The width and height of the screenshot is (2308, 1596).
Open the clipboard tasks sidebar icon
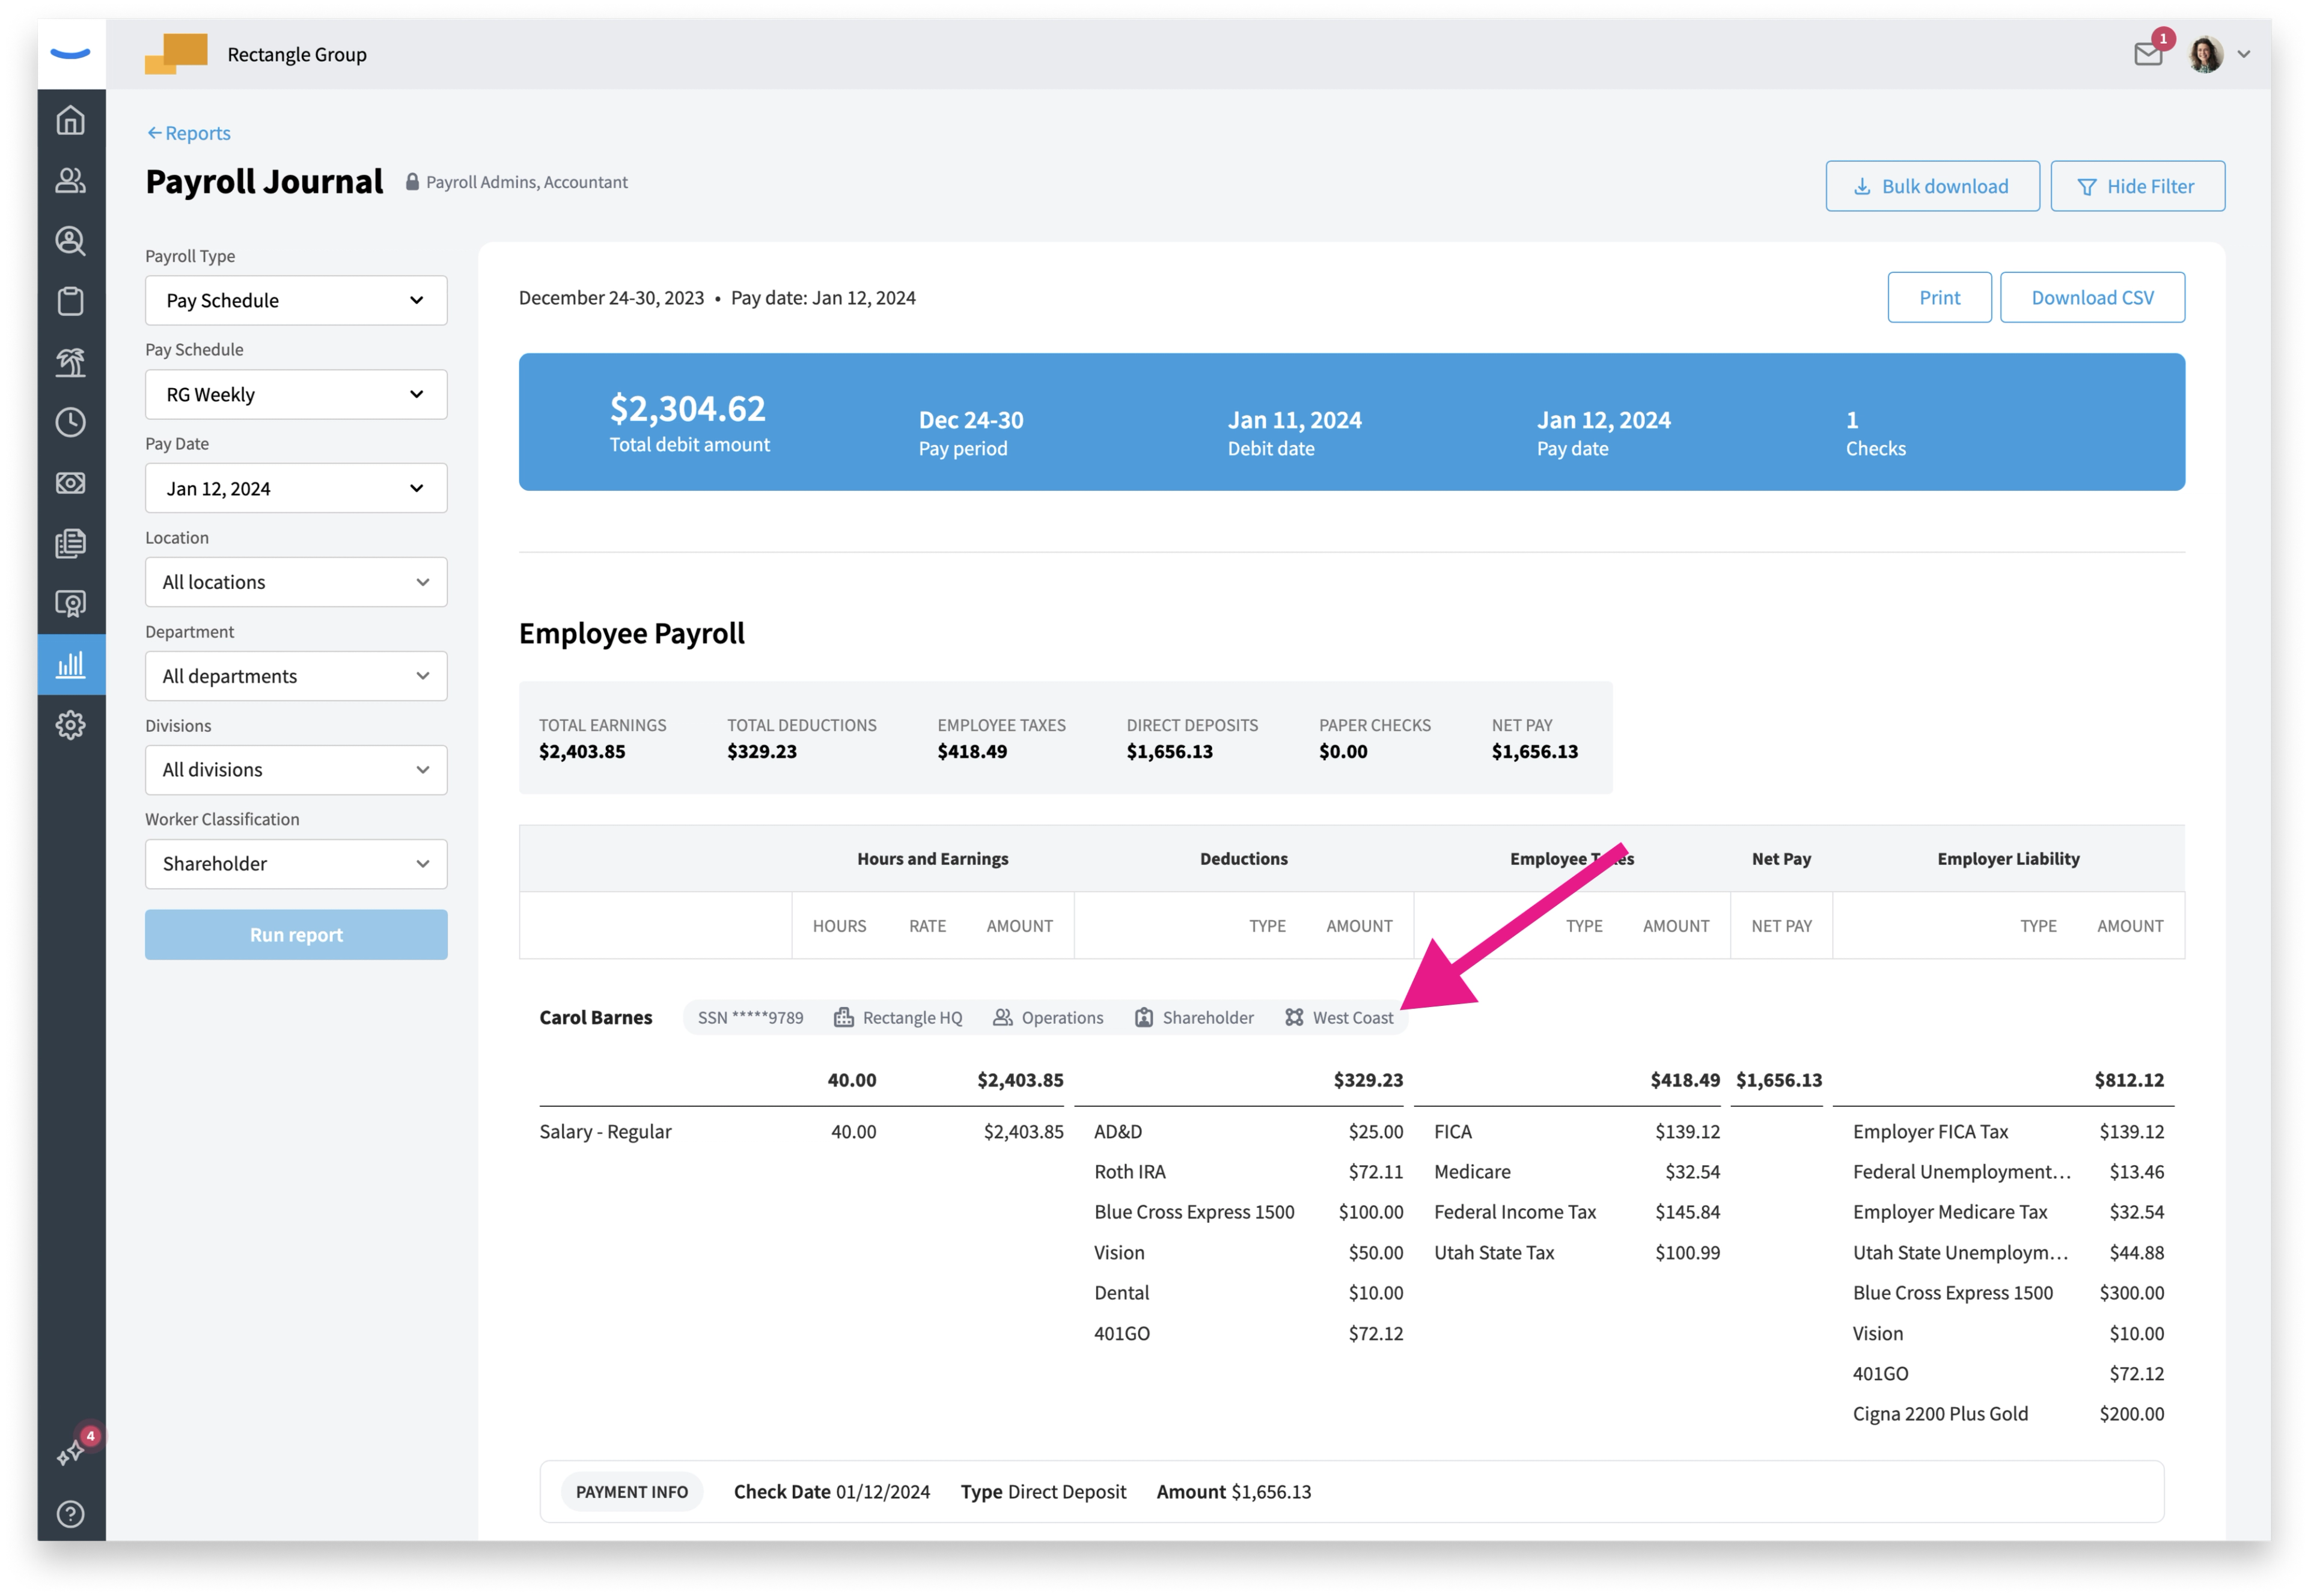[70, 301]
